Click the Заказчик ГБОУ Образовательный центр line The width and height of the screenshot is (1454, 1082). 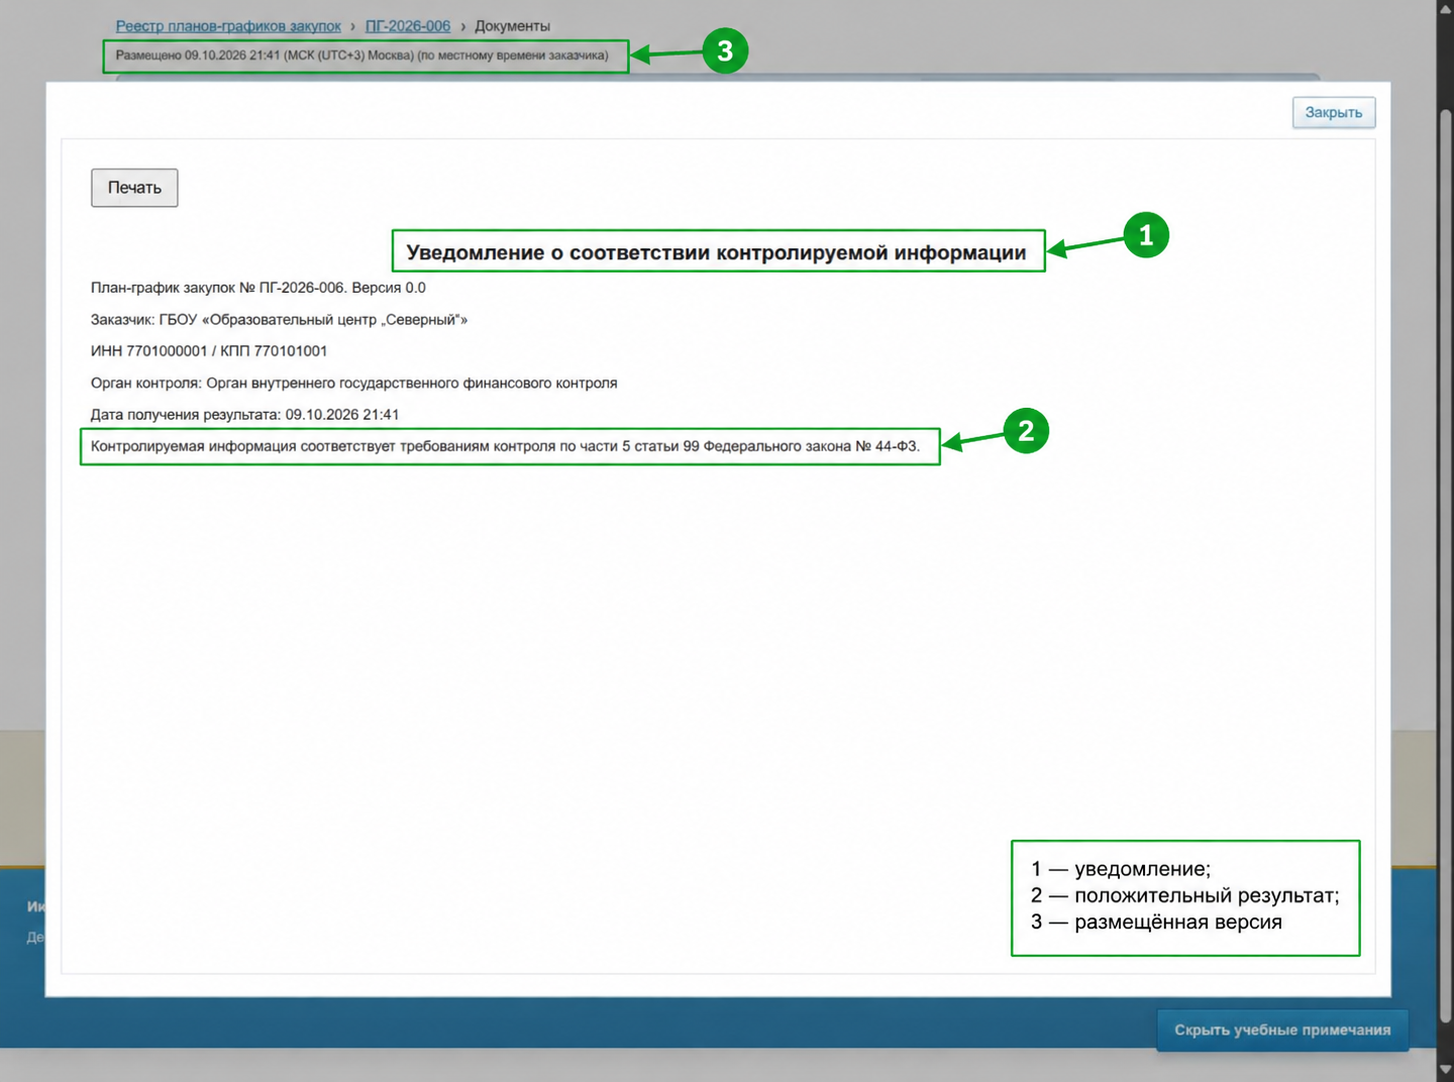click(x=279, y=320)
